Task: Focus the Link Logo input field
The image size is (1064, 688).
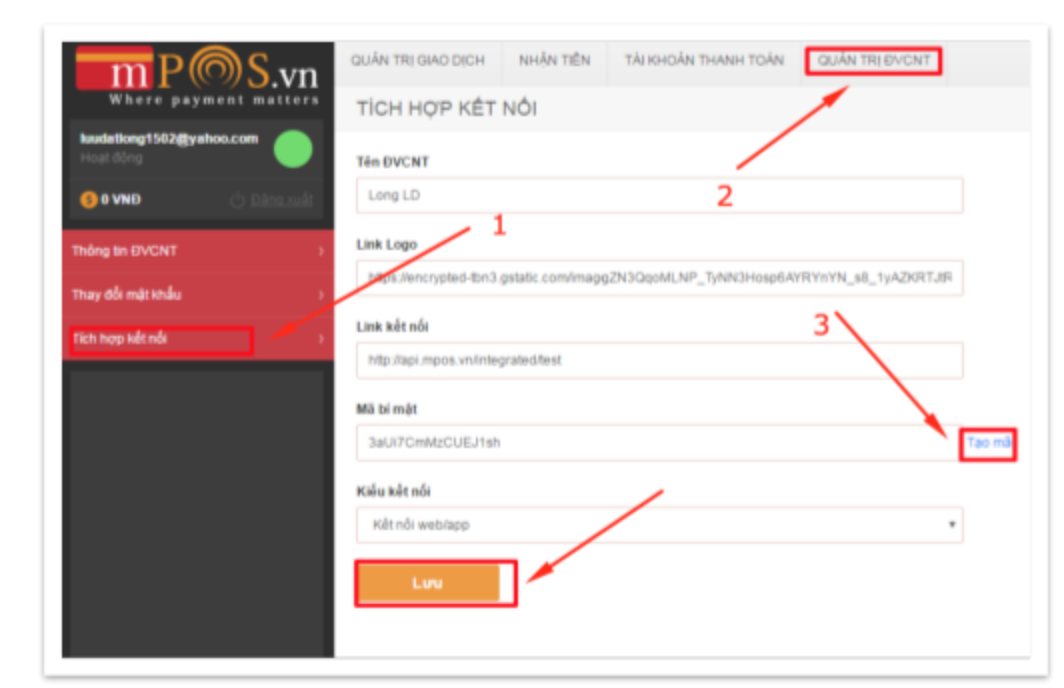Action: (660, 278)
